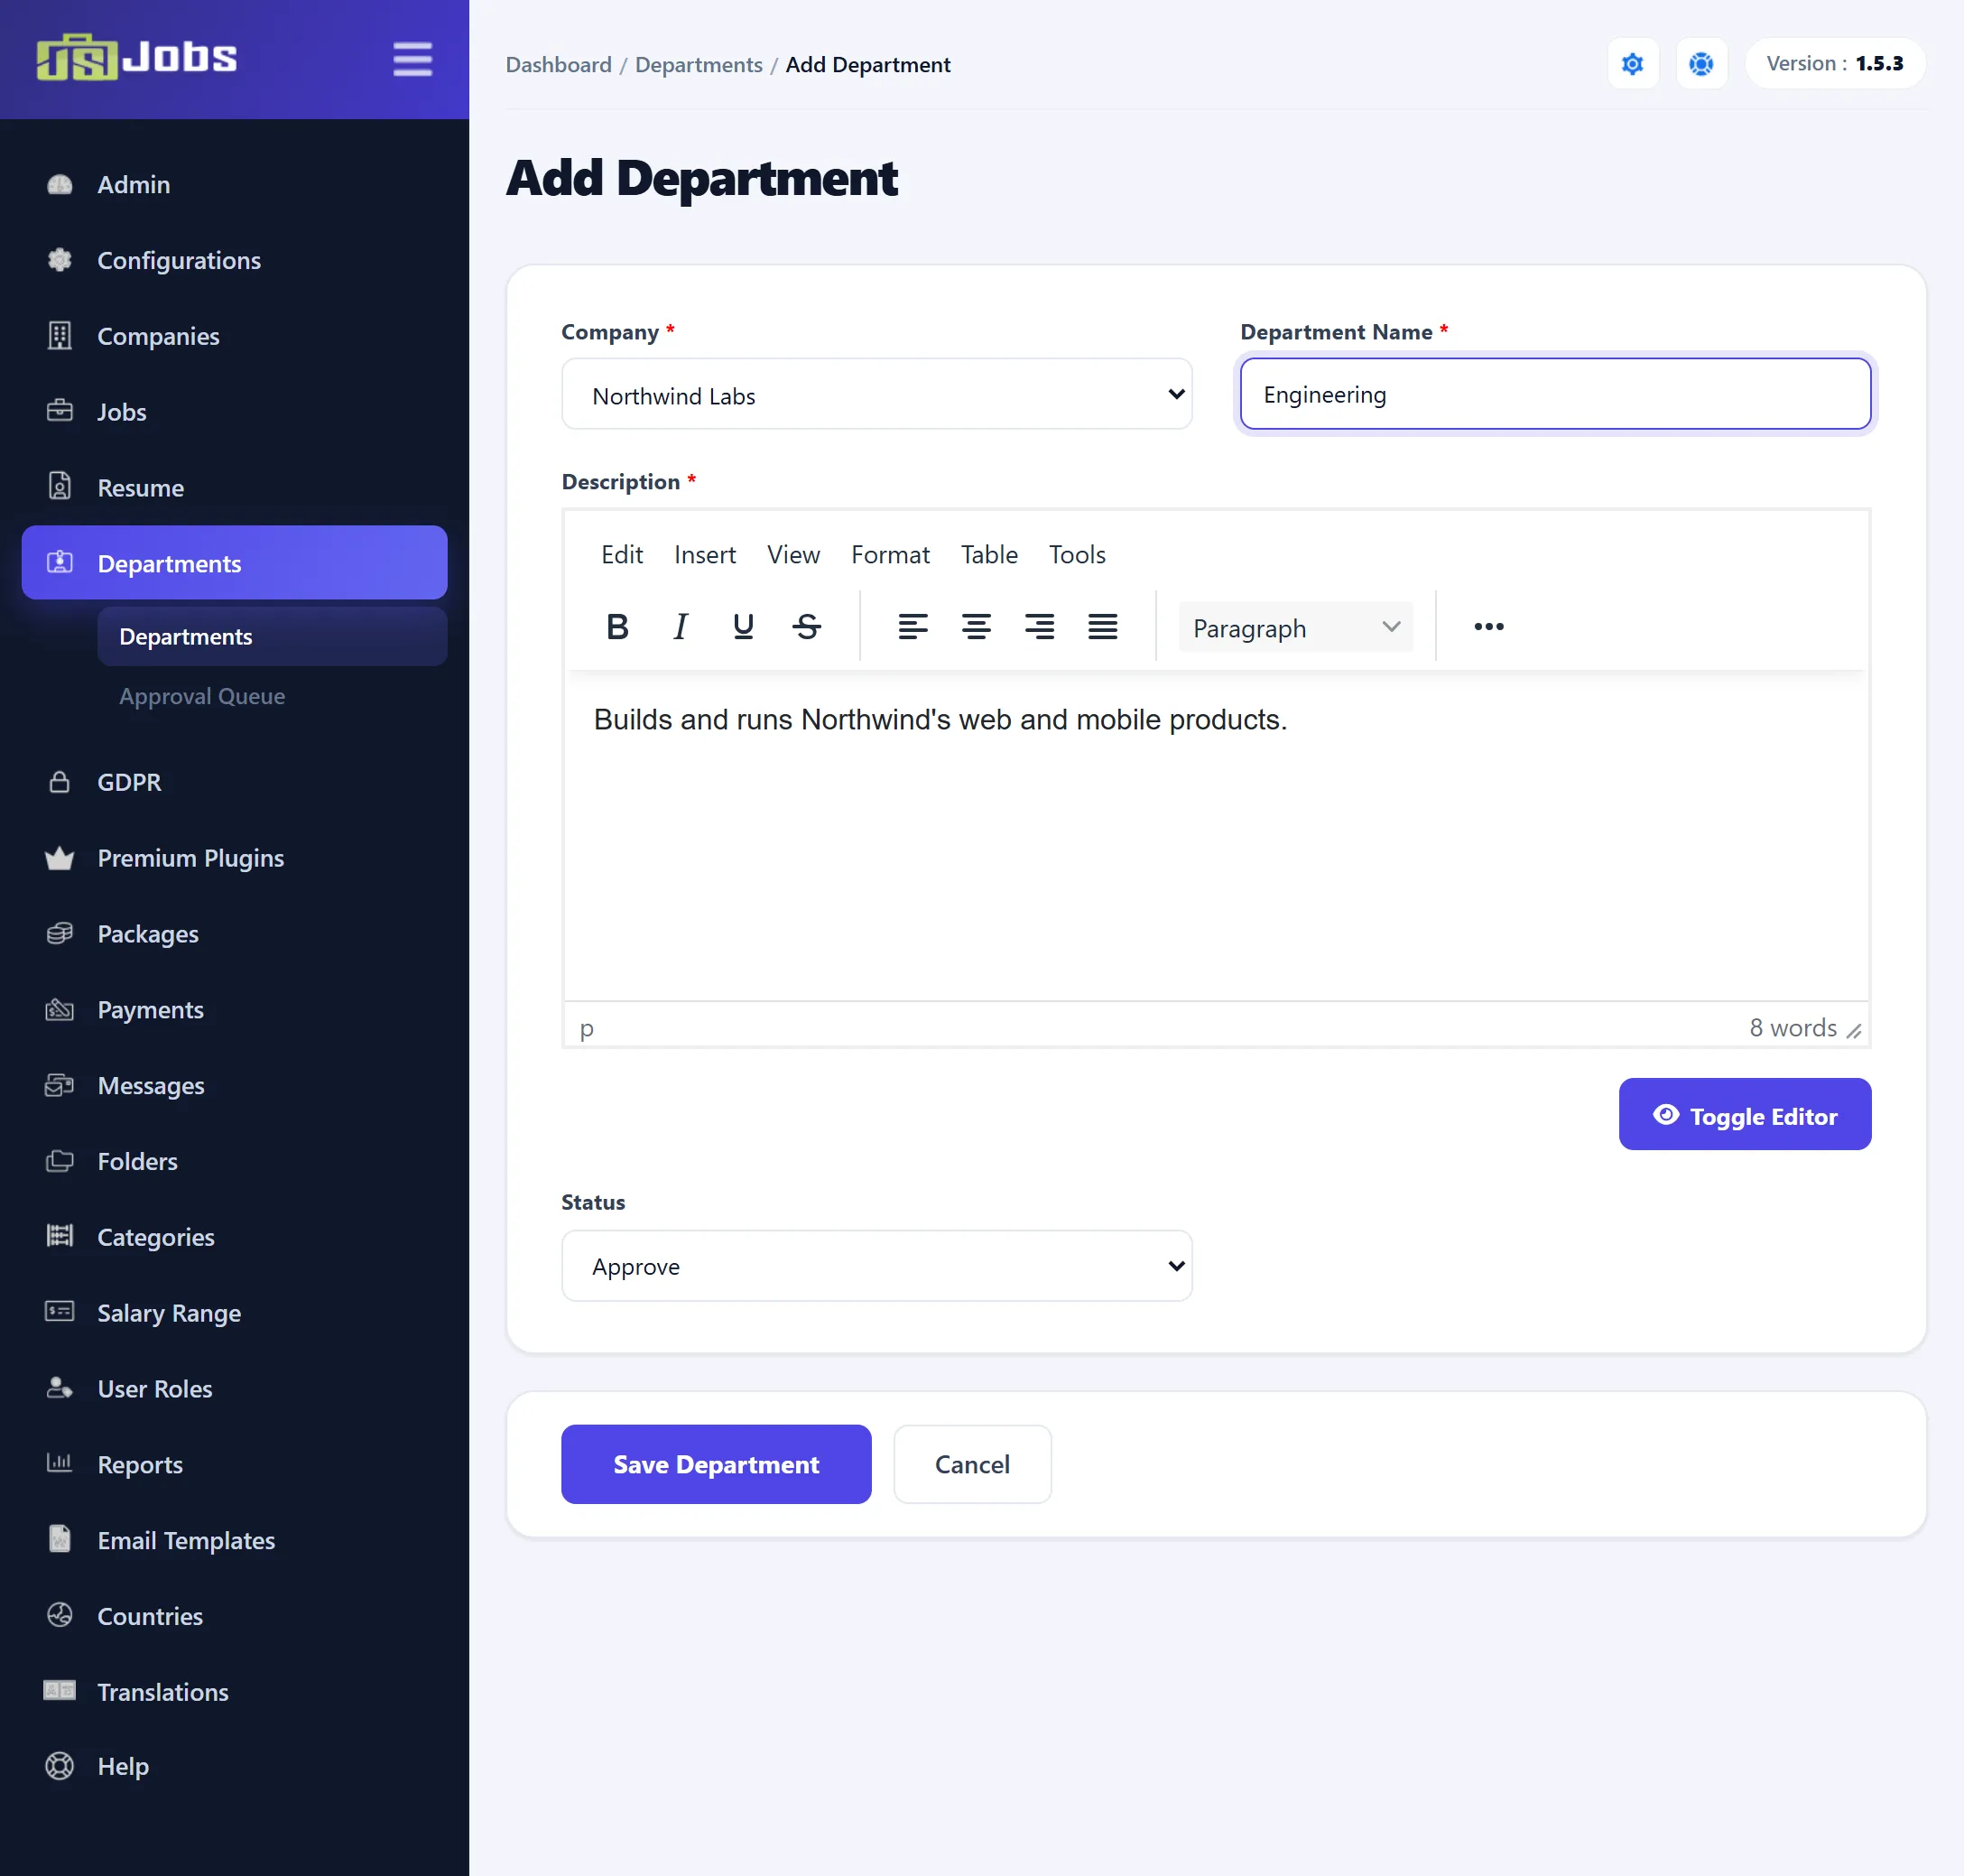
Task: Click the Save Department button
Action: click(x=716, y=1465)
